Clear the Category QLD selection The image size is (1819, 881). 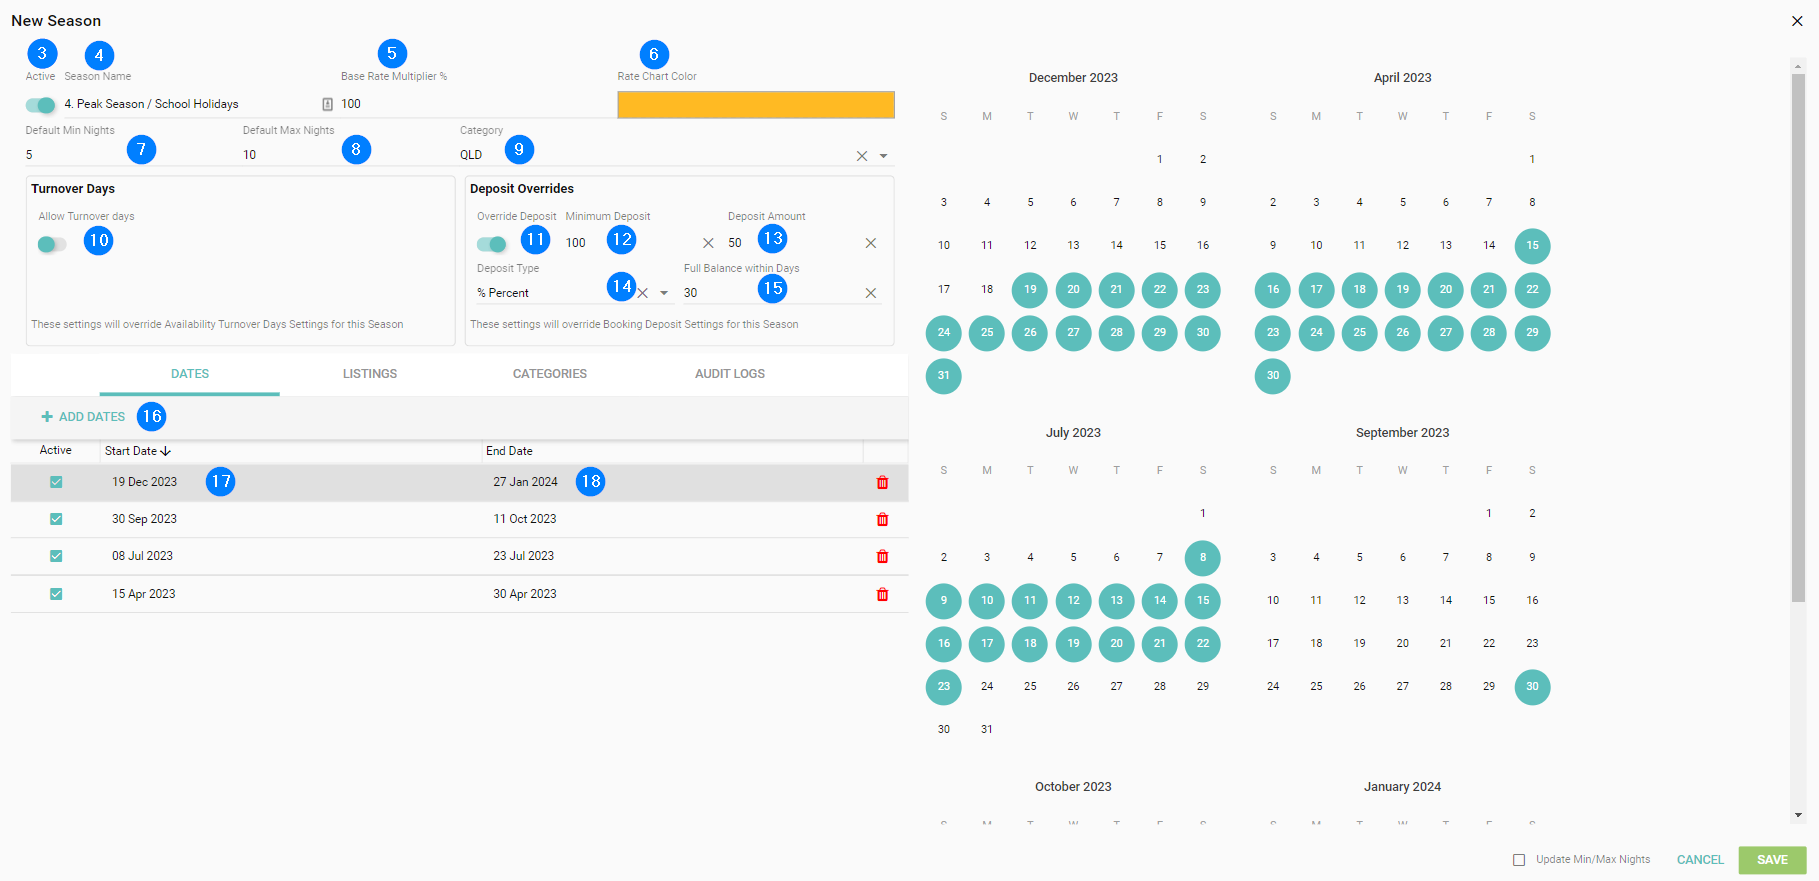click(x=862, y=156)
